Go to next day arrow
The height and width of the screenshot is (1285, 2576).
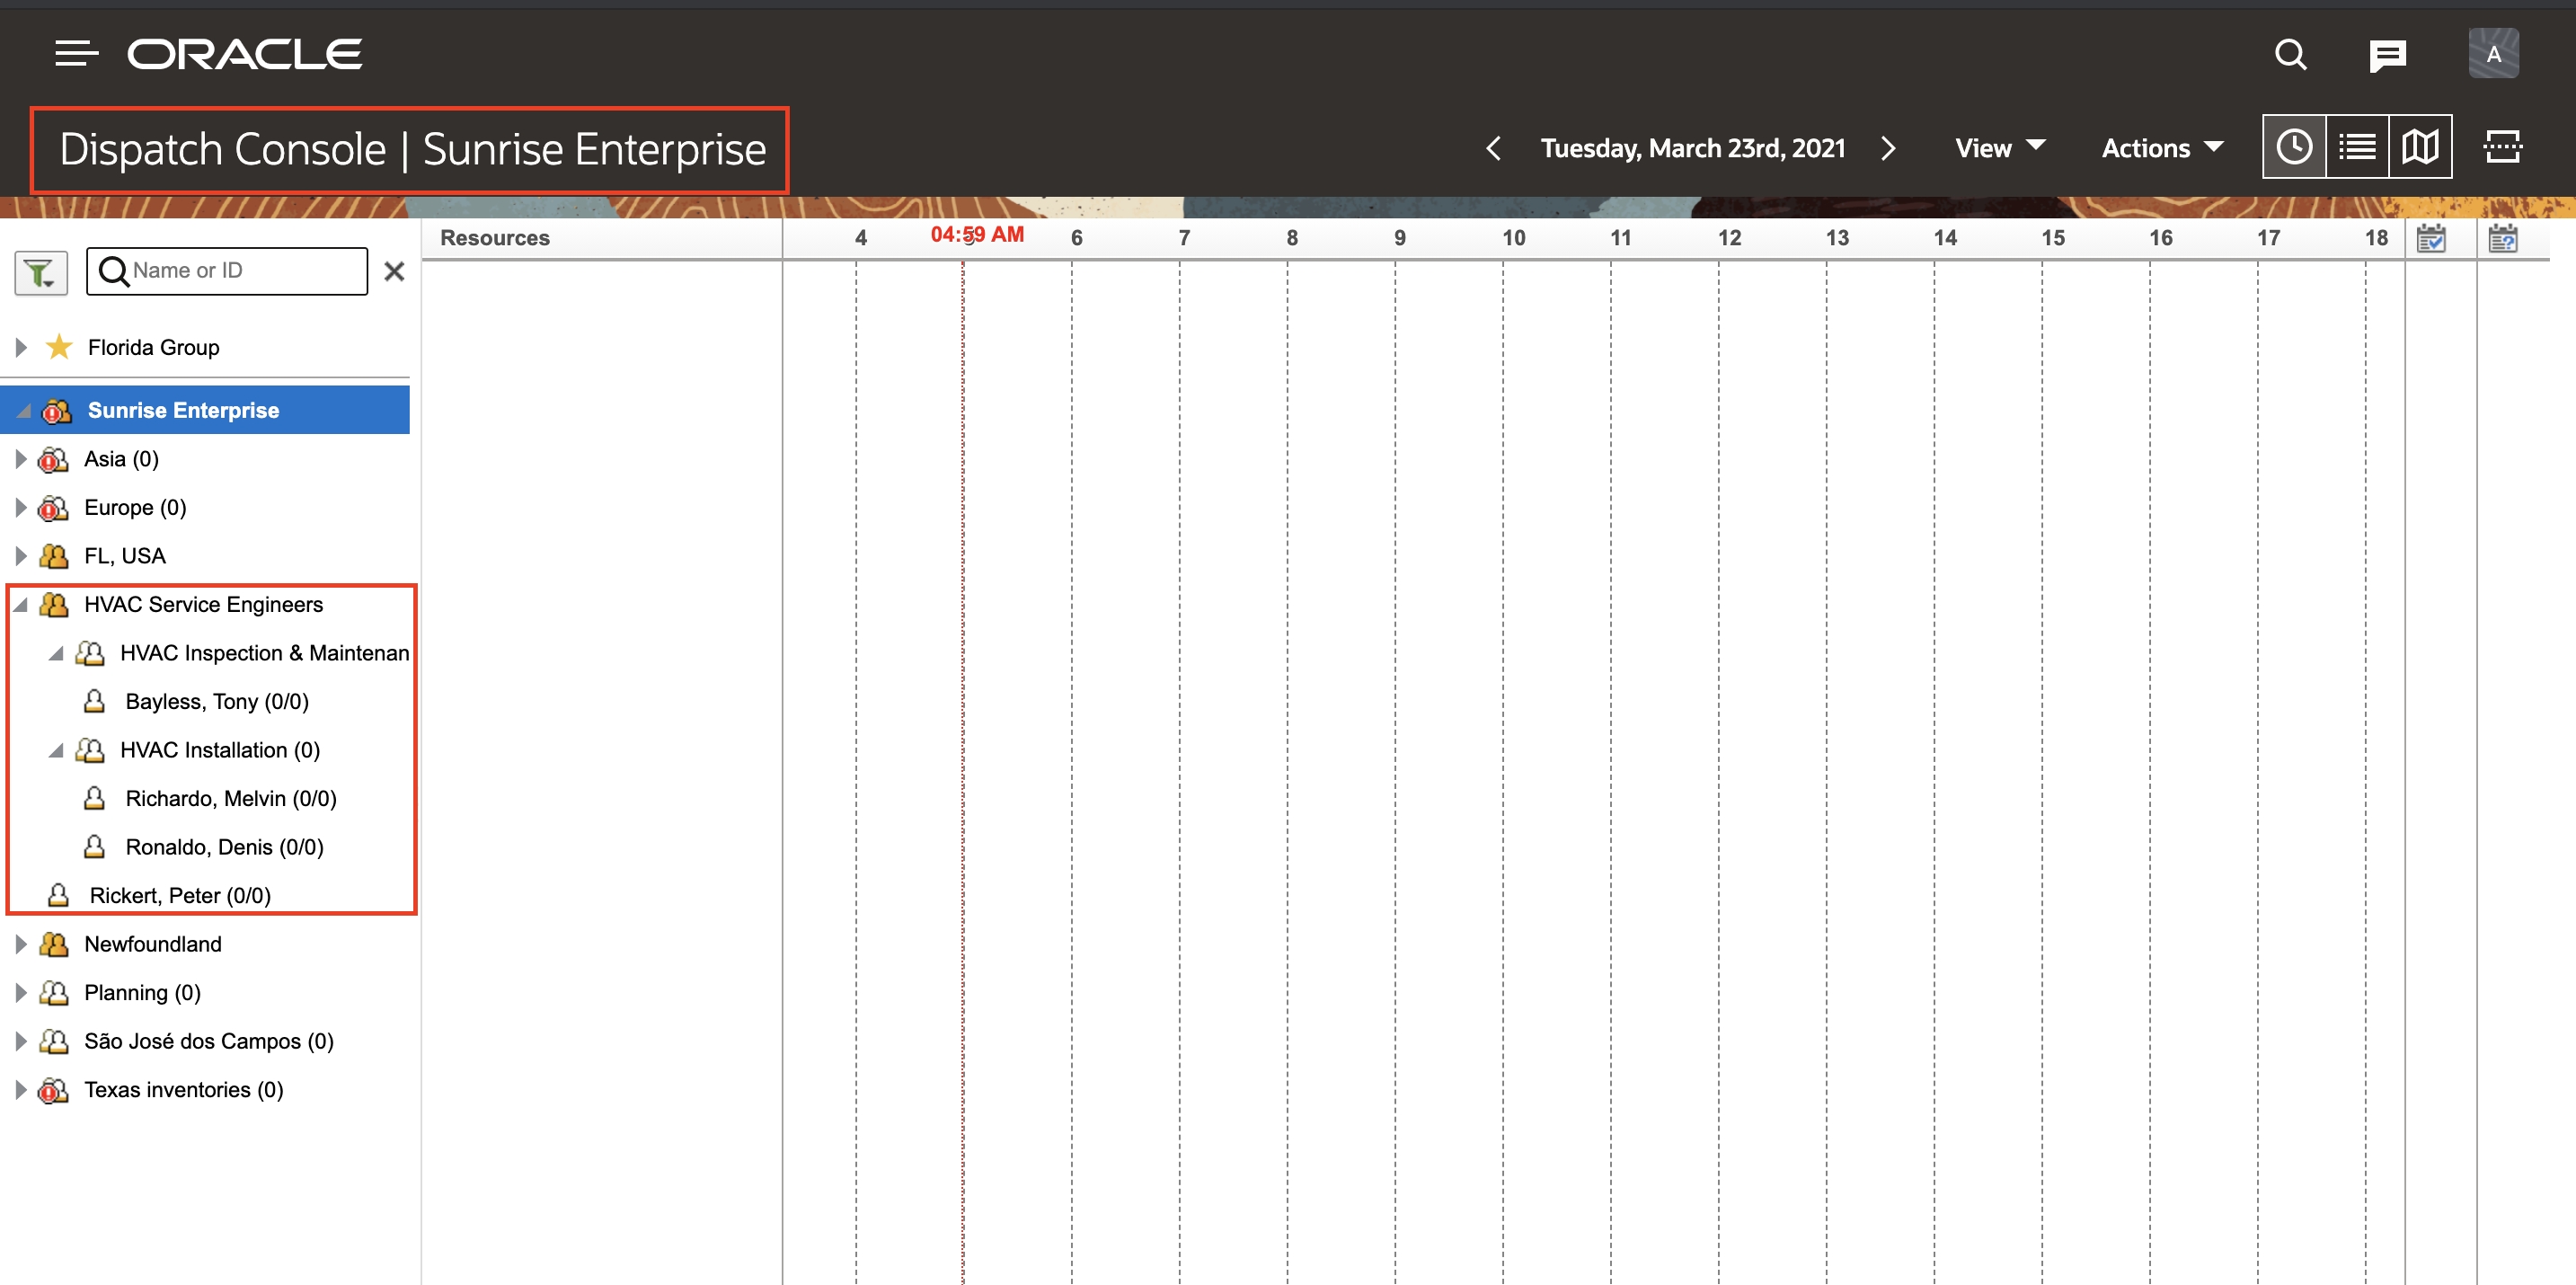(1887, 148)
